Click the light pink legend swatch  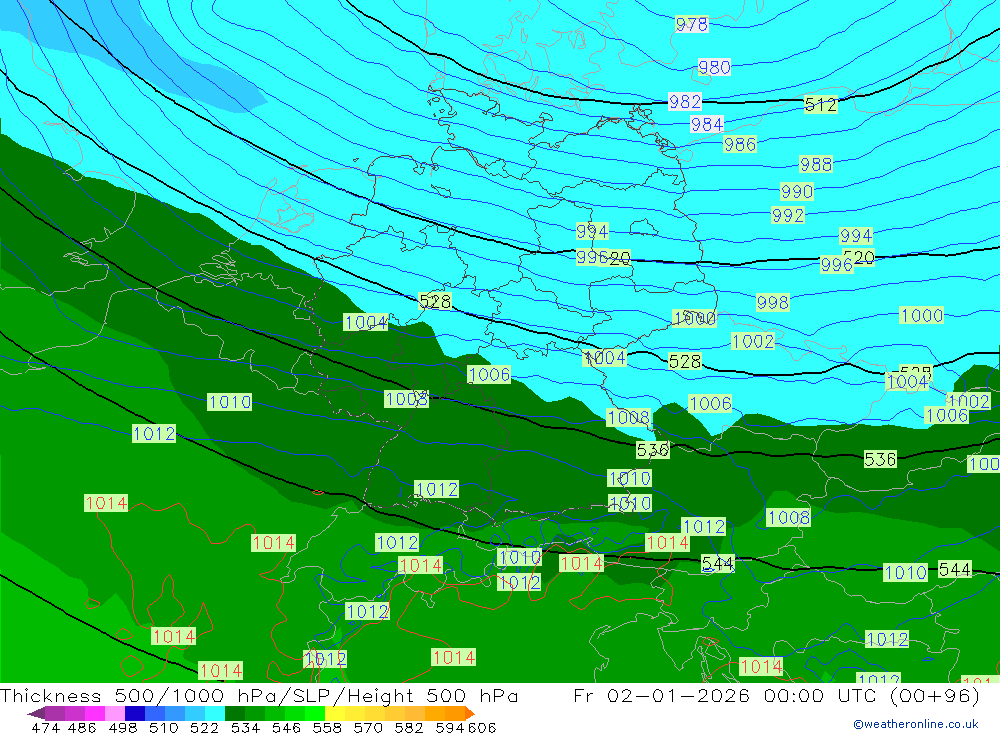click(x=115, y=713)
